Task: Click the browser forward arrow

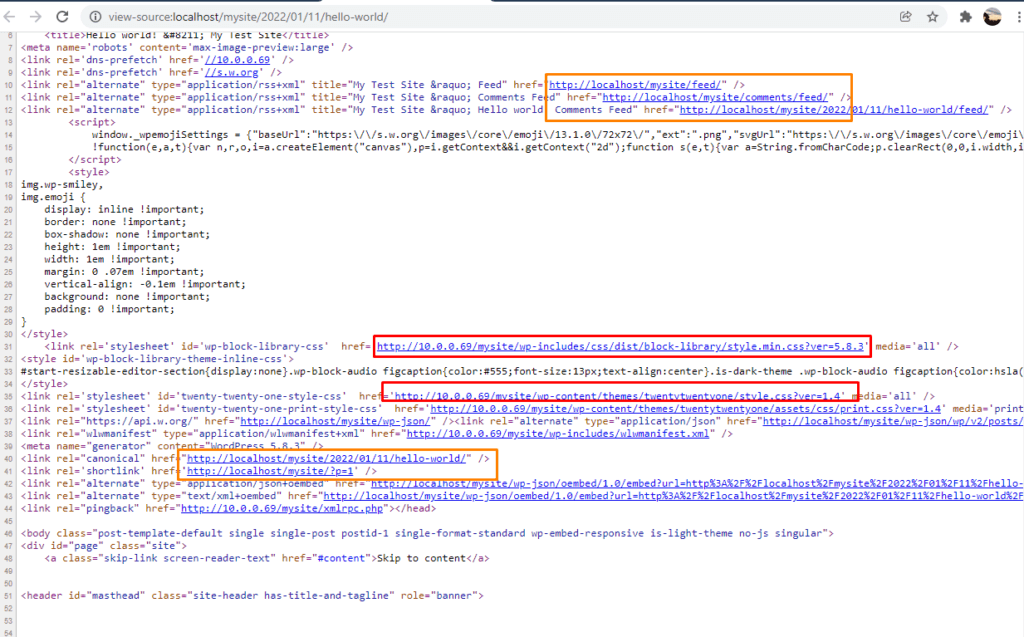Action: (x=37, y=17)
